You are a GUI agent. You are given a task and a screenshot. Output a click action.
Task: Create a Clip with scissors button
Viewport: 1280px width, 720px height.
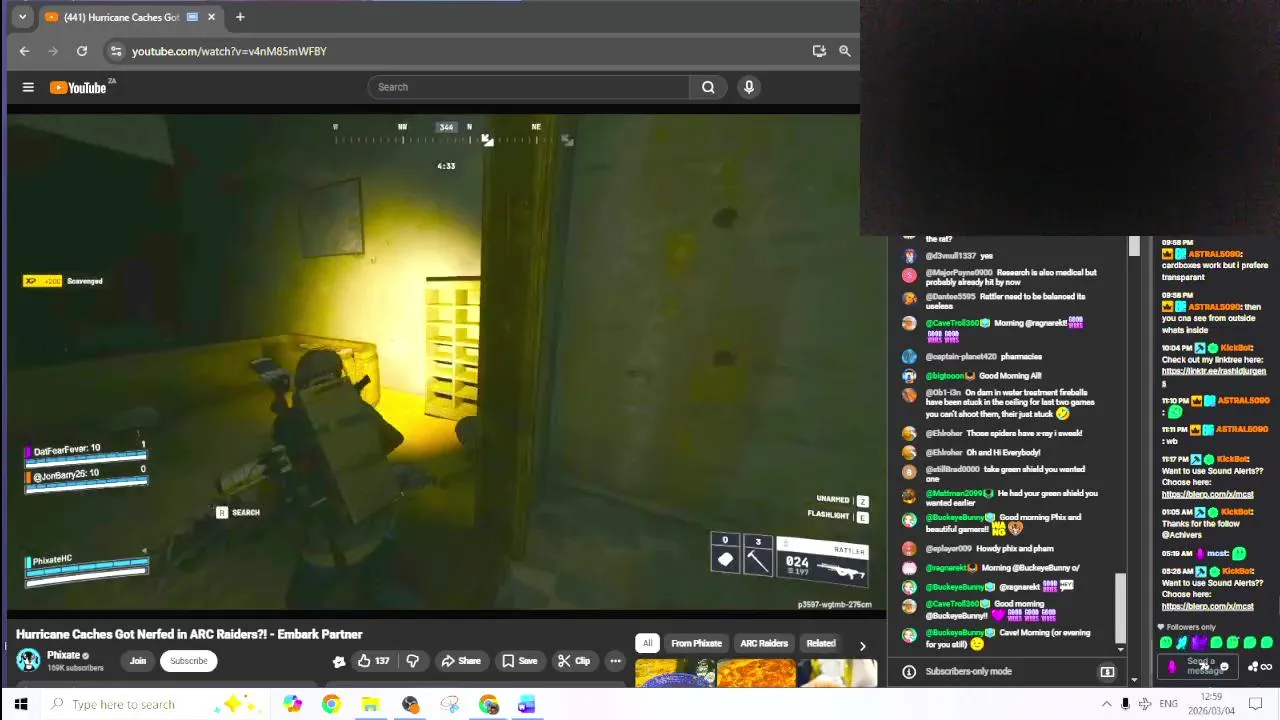coord(574,661)
